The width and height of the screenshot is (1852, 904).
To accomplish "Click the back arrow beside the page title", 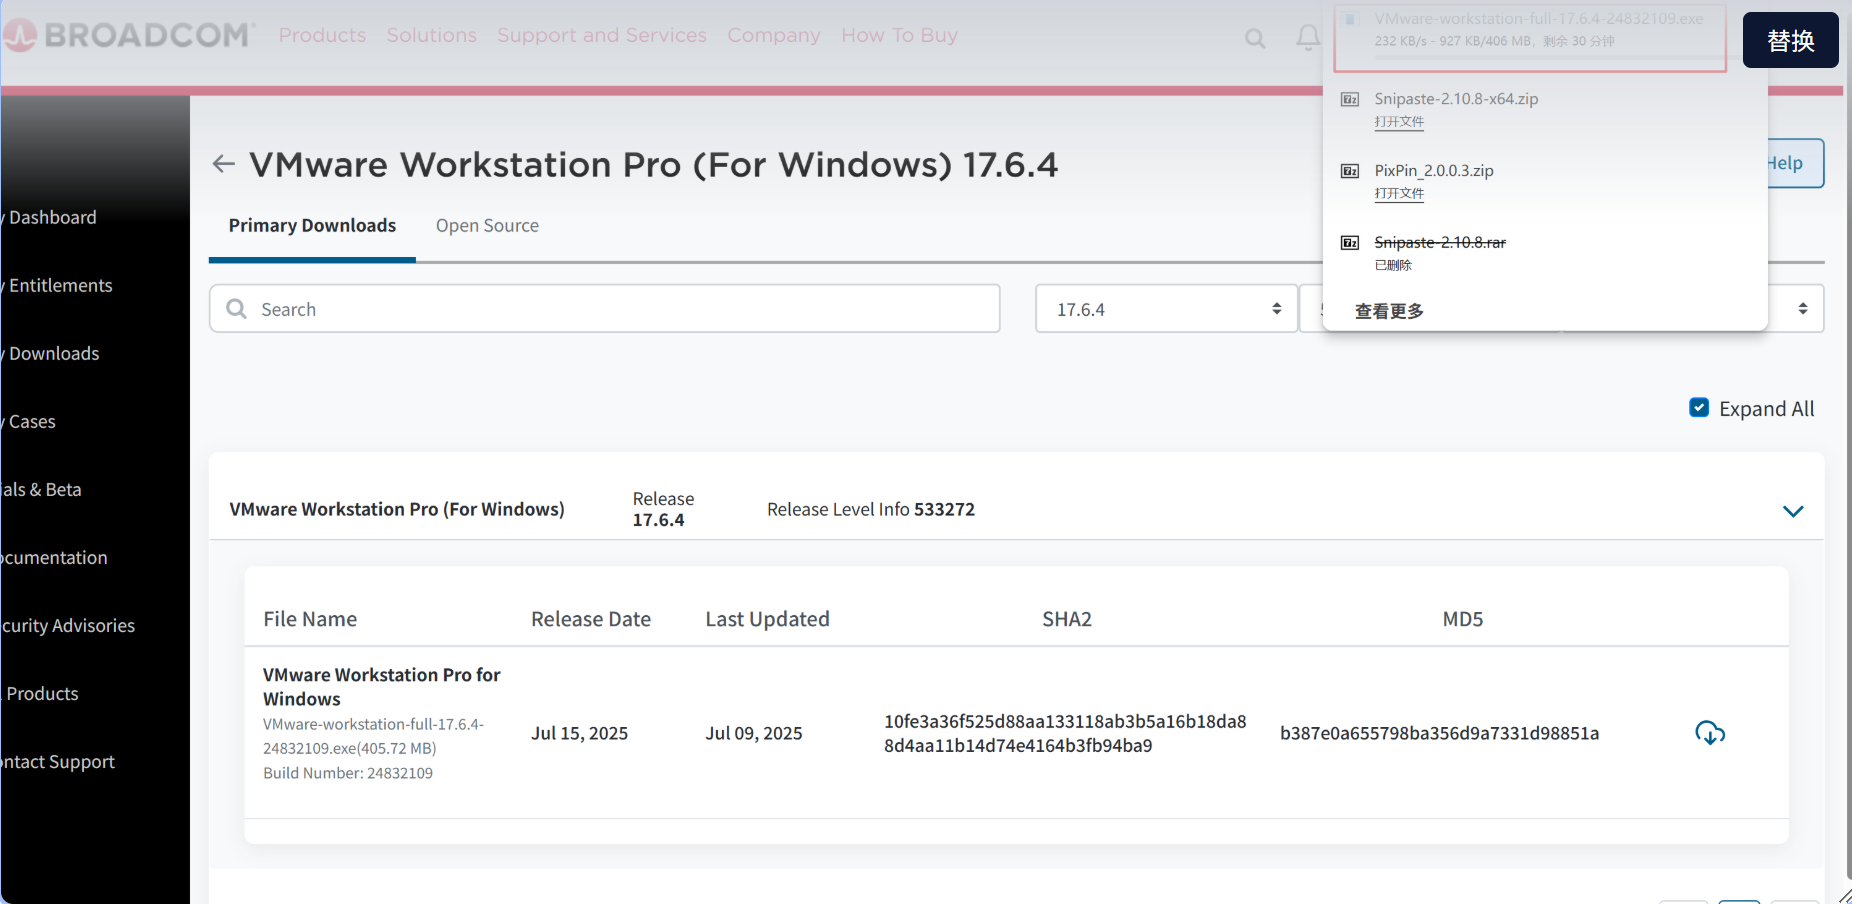I will [x=224, y=164].
